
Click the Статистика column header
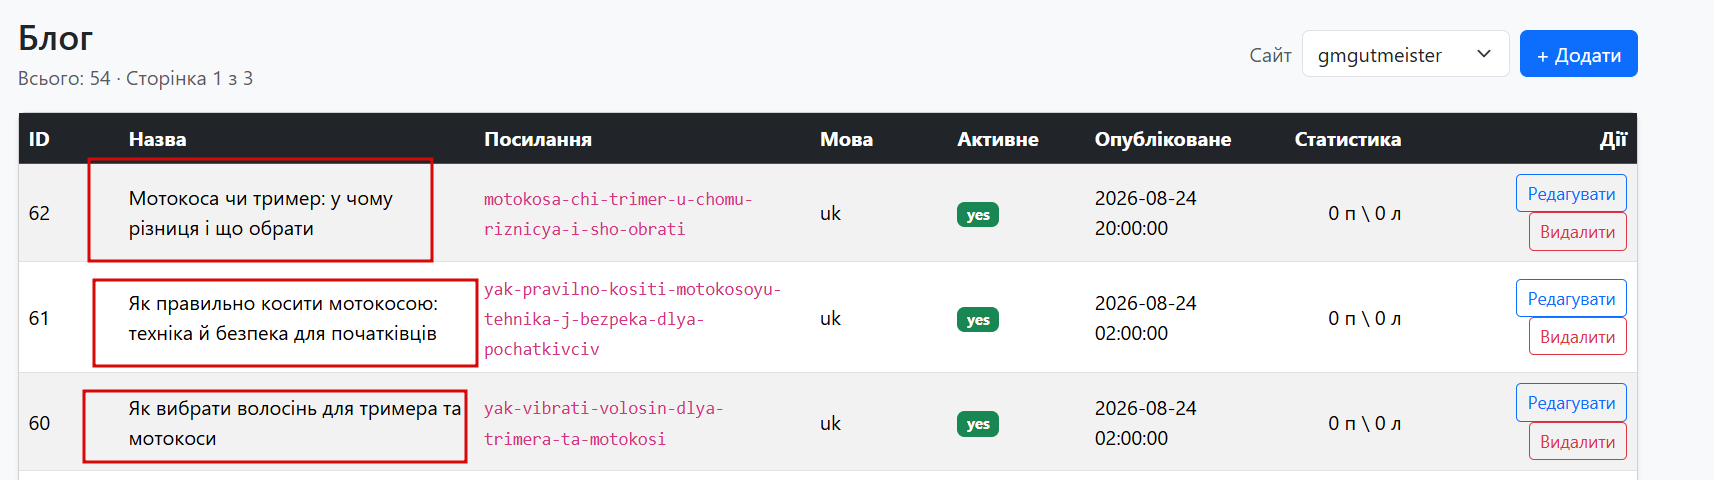click(1347, 139)
